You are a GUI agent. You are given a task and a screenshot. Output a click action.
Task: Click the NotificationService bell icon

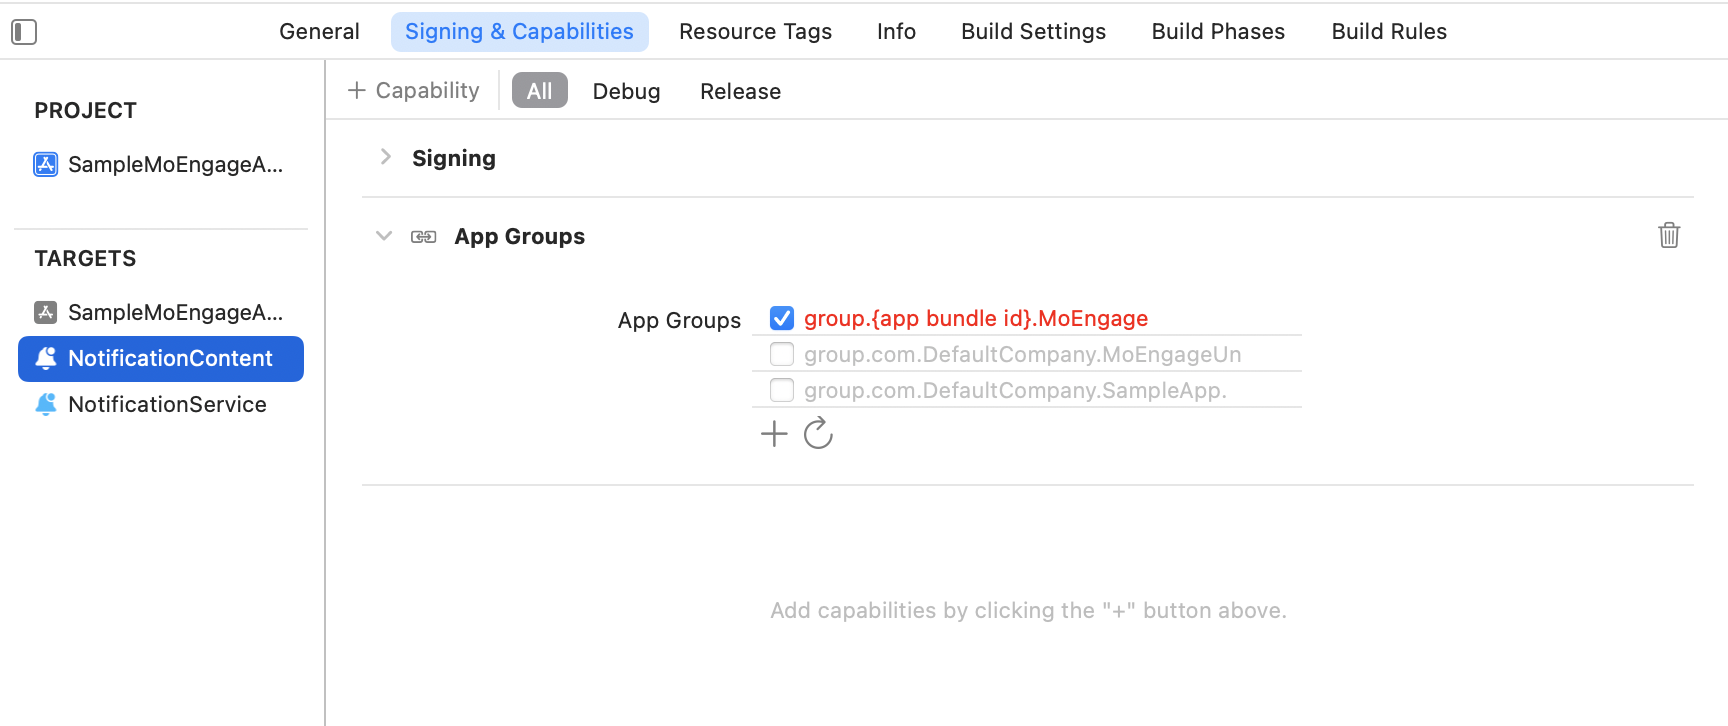[46, 404]
